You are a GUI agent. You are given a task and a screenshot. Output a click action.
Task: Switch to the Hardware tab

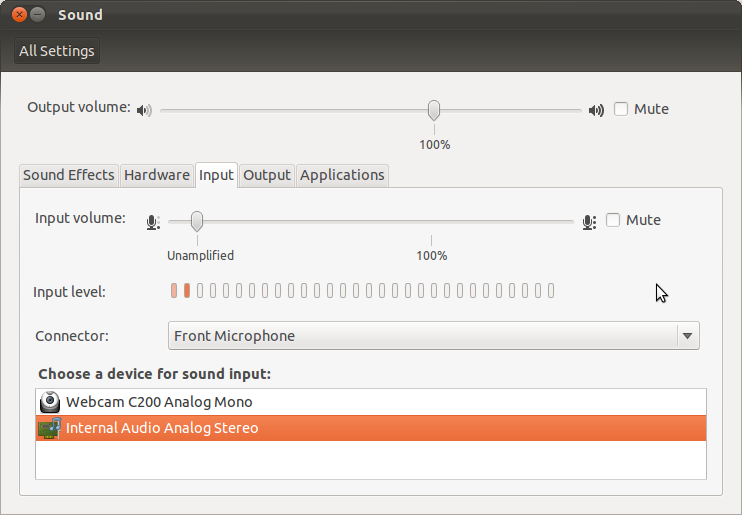[x=157, y=175]
